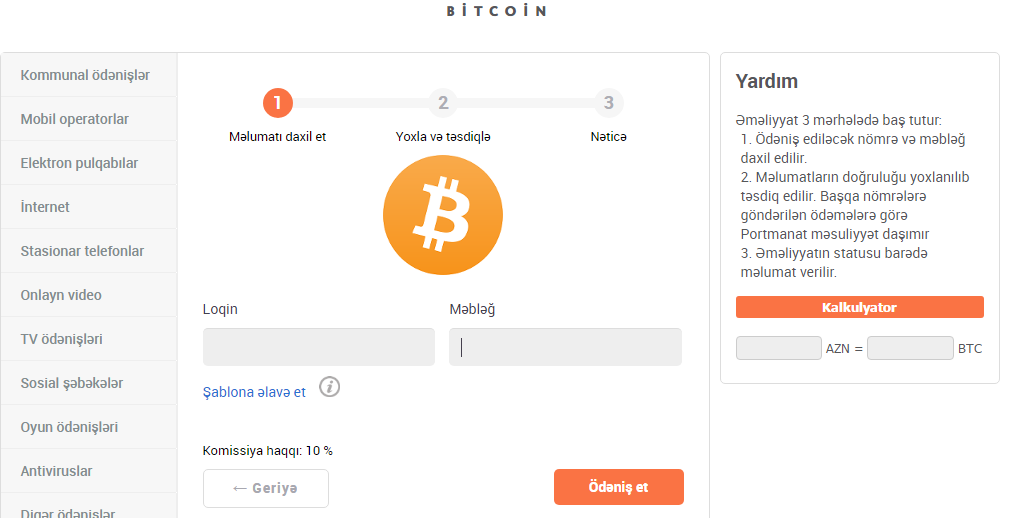Click the AZN calculator input field
1013x518 pixels.
778,348
